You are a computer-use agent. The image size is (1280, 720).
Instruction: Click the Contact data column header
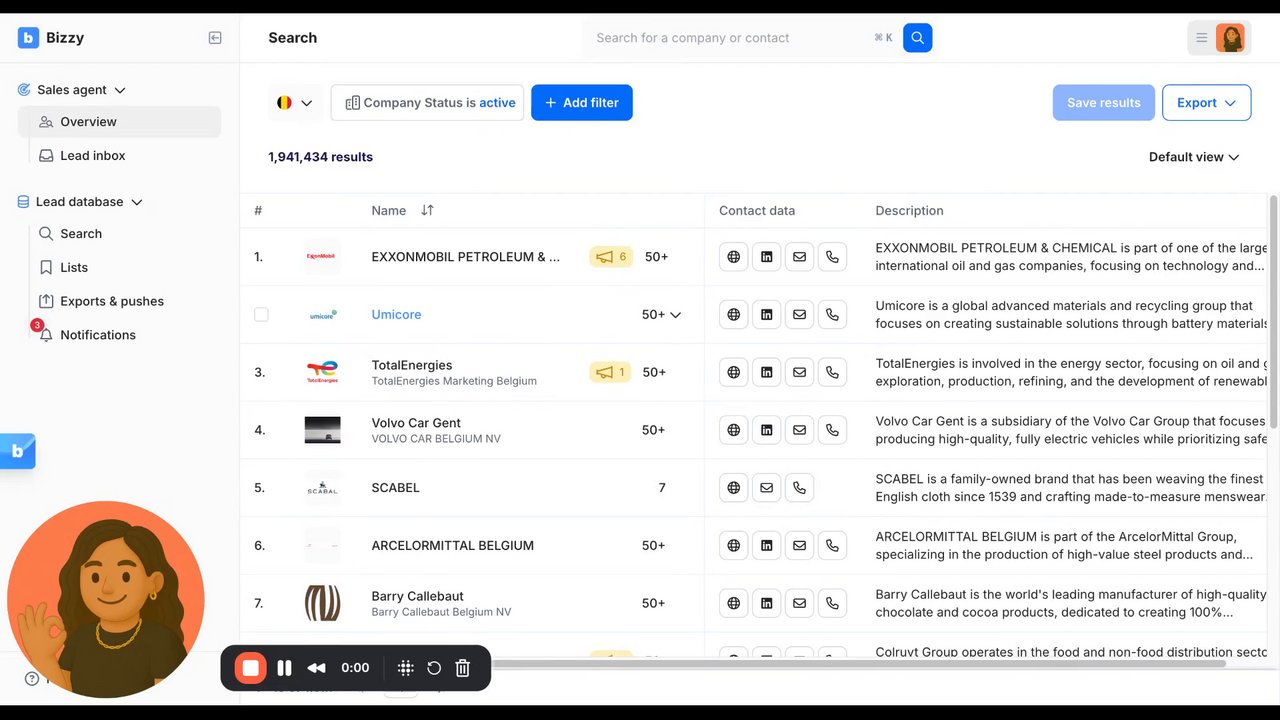(757, 211)
